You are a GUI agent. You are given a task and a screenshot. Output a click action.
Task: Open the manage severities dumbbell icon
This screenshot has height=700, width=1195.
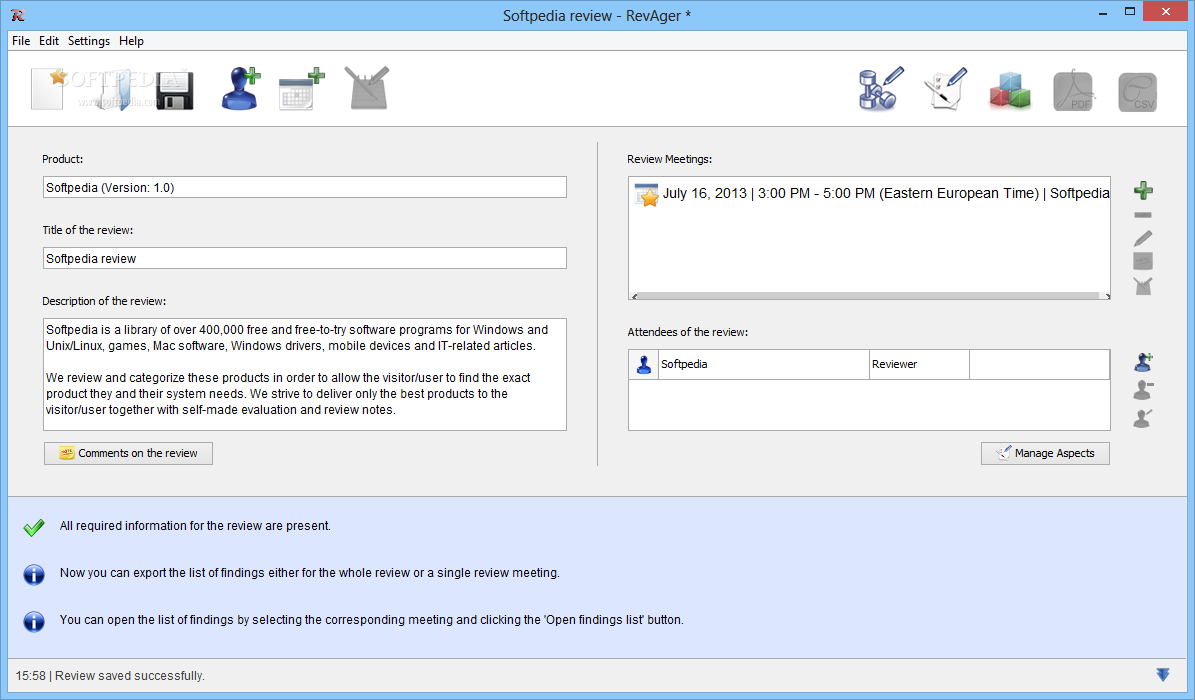pyautogui.click(x=881, y=88)
